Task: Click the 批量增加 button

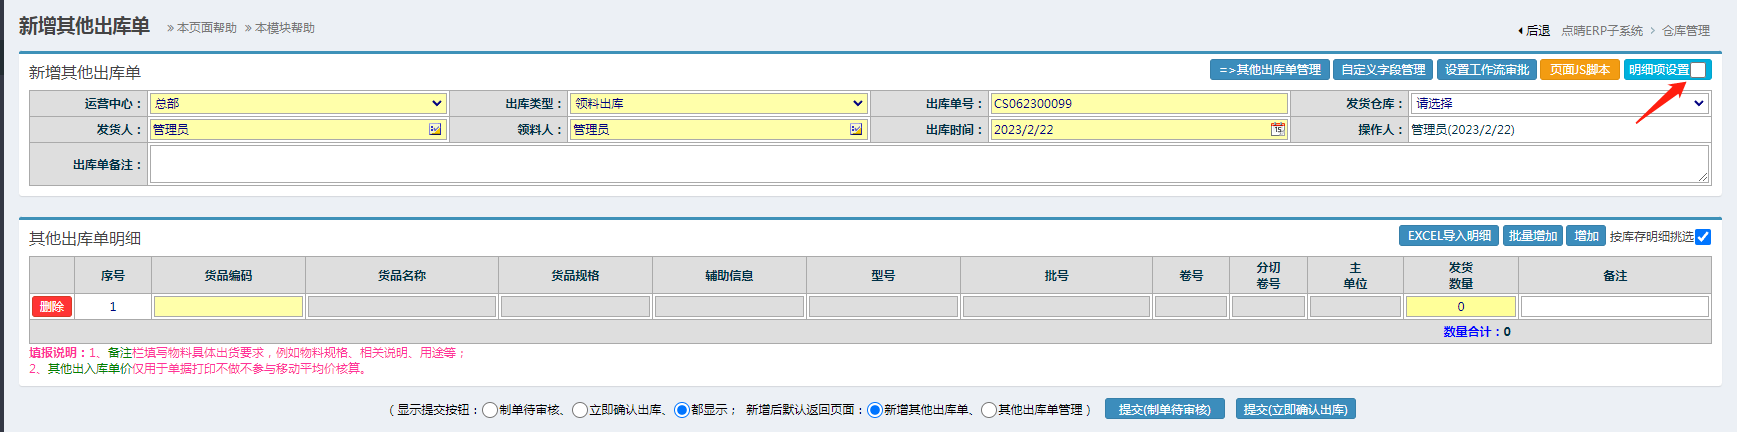Action: click(1532, 236)
